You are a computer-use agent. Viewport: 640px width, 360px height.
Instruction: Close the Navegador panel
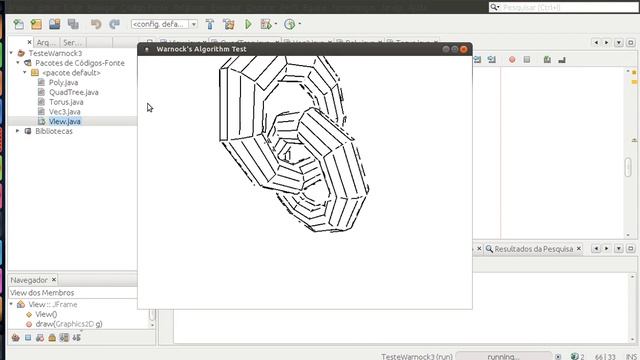(x=53, y=280)
